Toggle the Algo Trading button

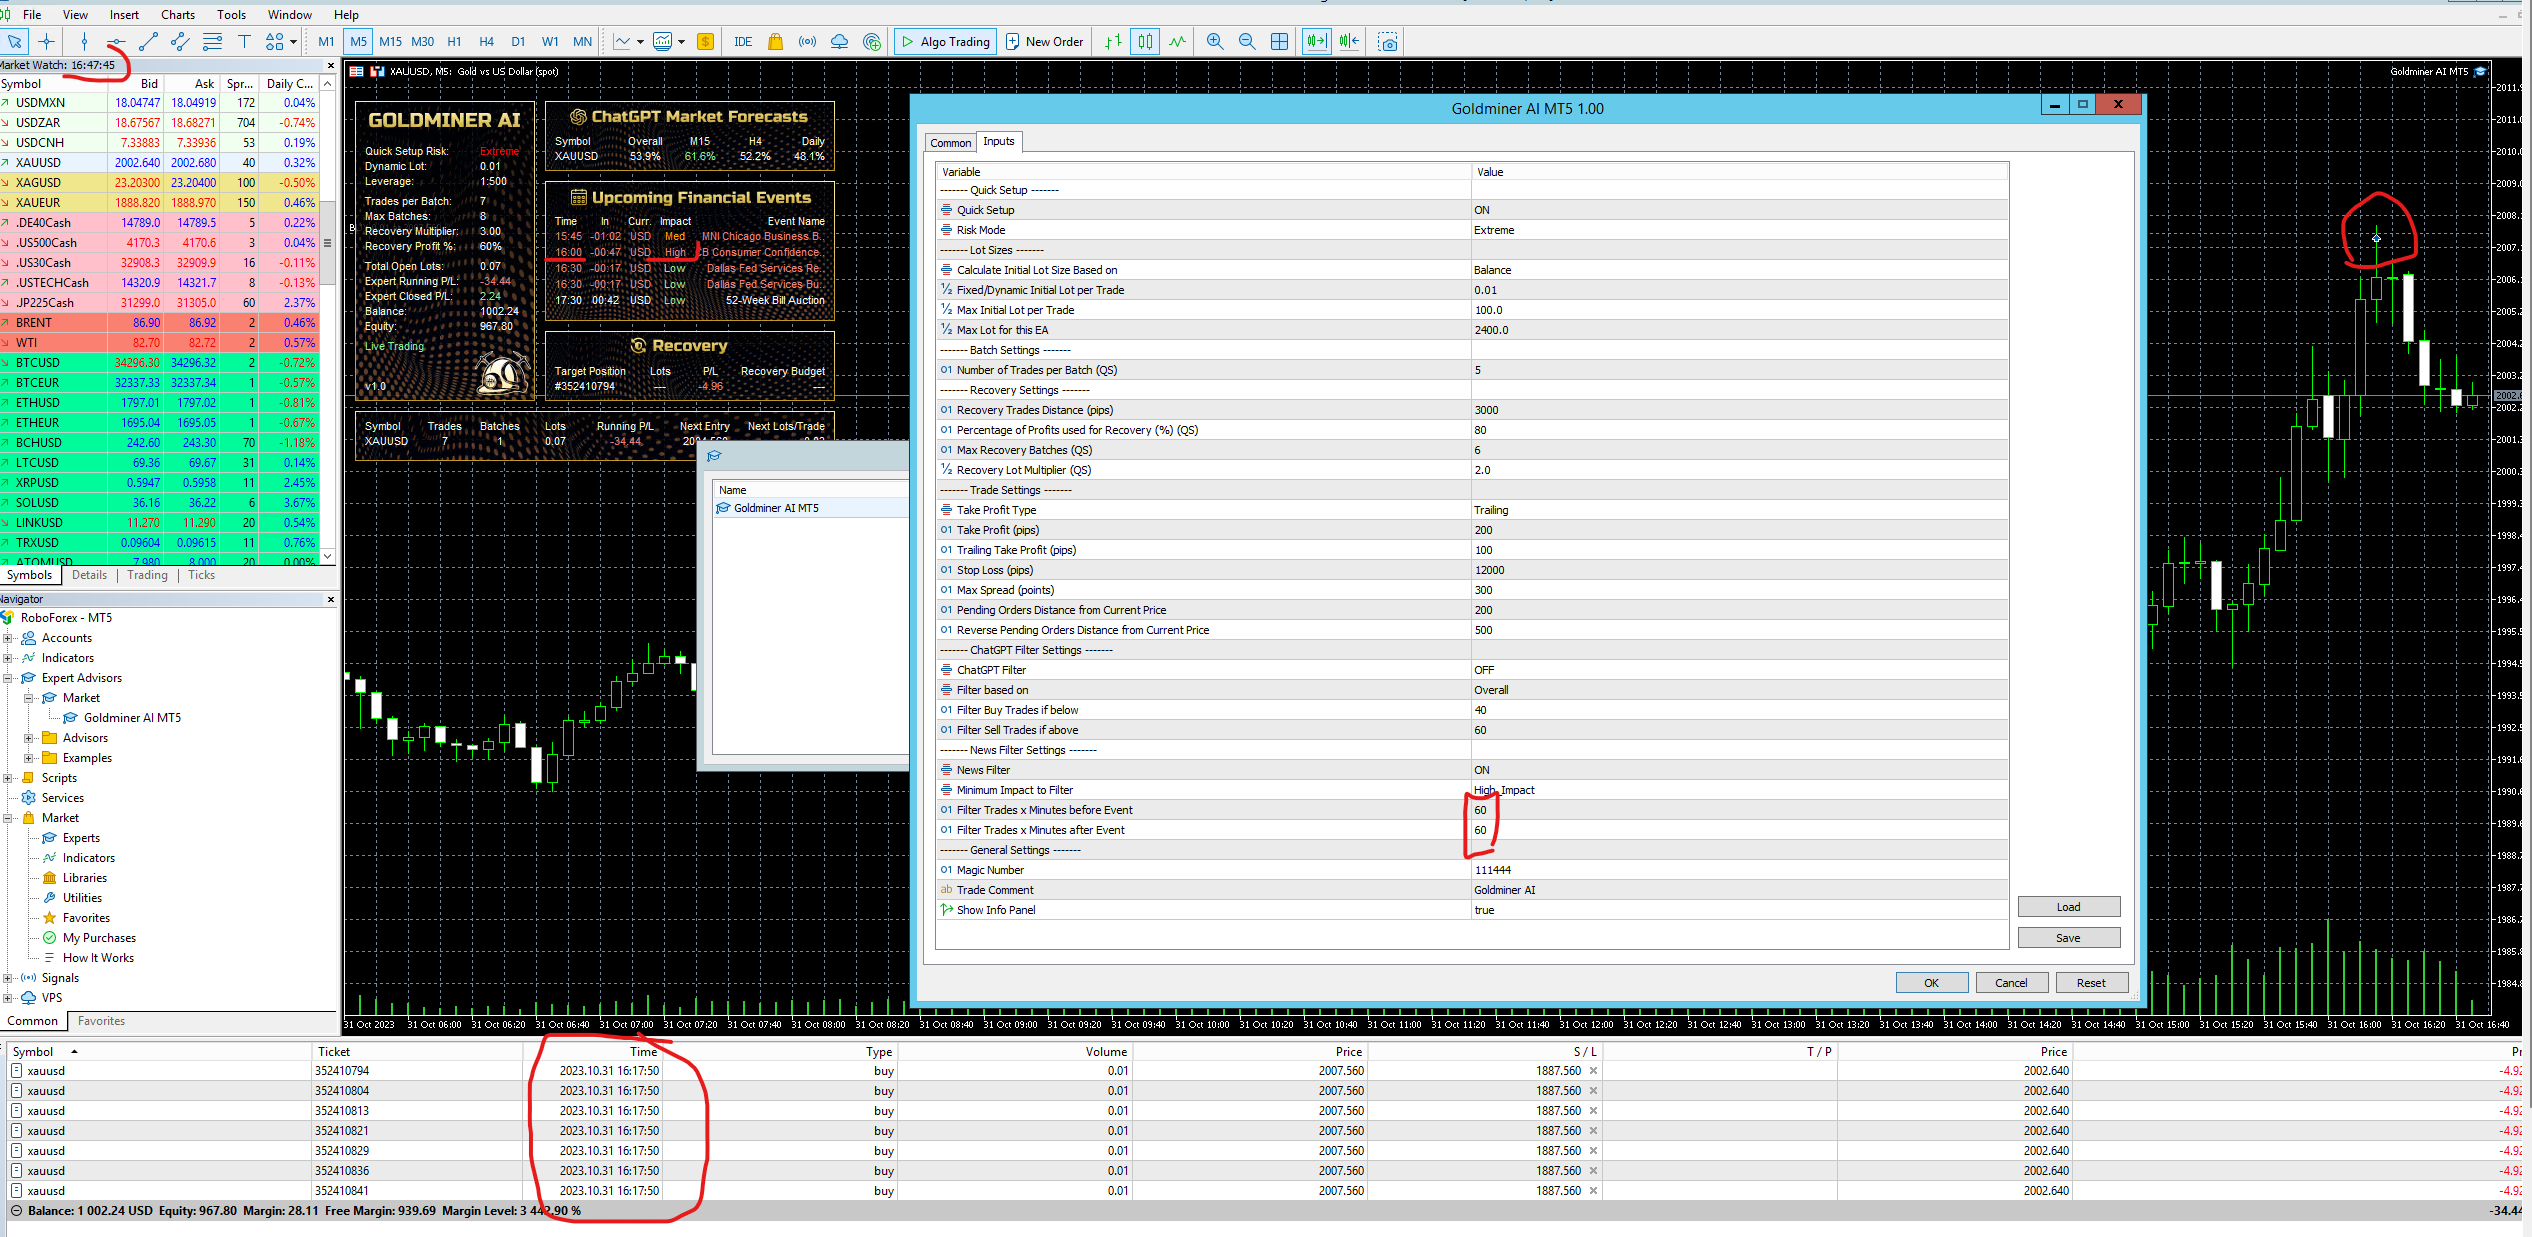coord(945,42)
